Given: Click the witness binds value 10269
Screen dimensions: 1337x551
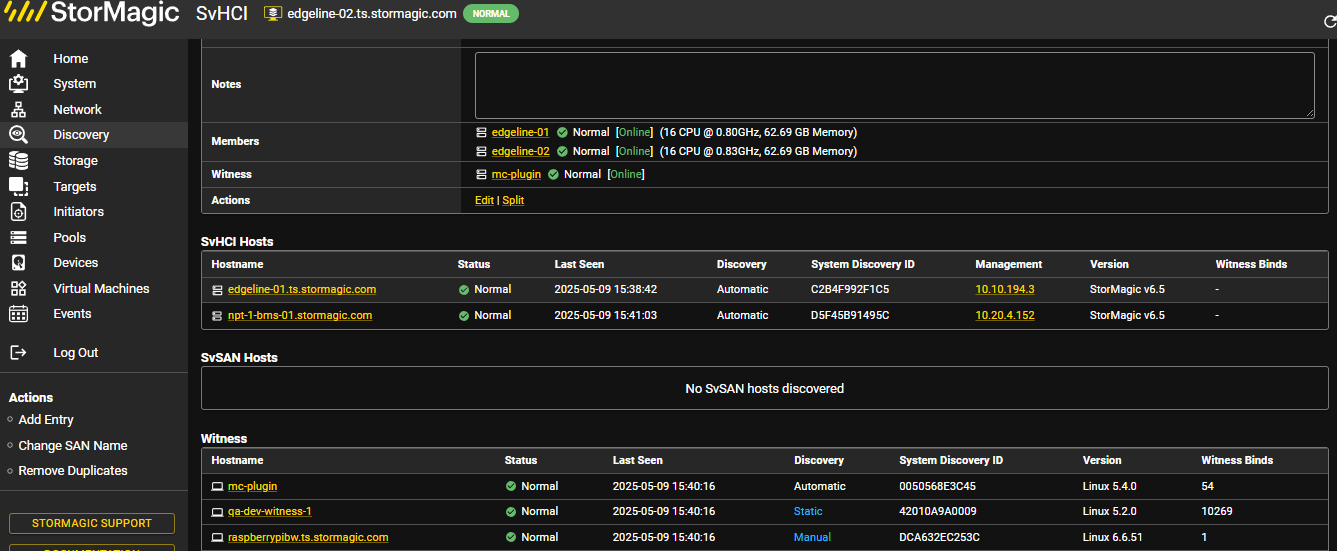Looking at the screenshot, I should point(1217,512).
